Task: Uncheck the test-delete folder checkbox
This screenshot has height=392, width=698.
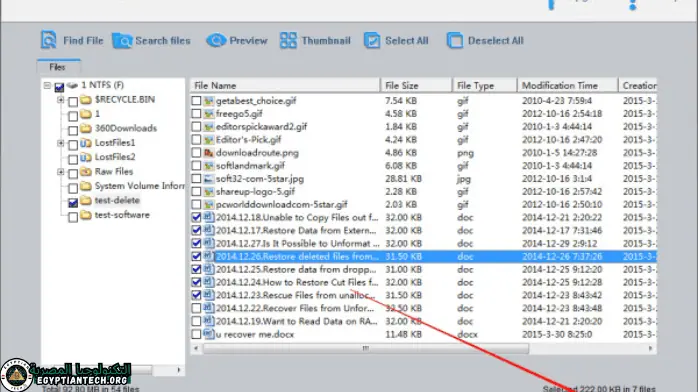Action: tap(73, 202)
